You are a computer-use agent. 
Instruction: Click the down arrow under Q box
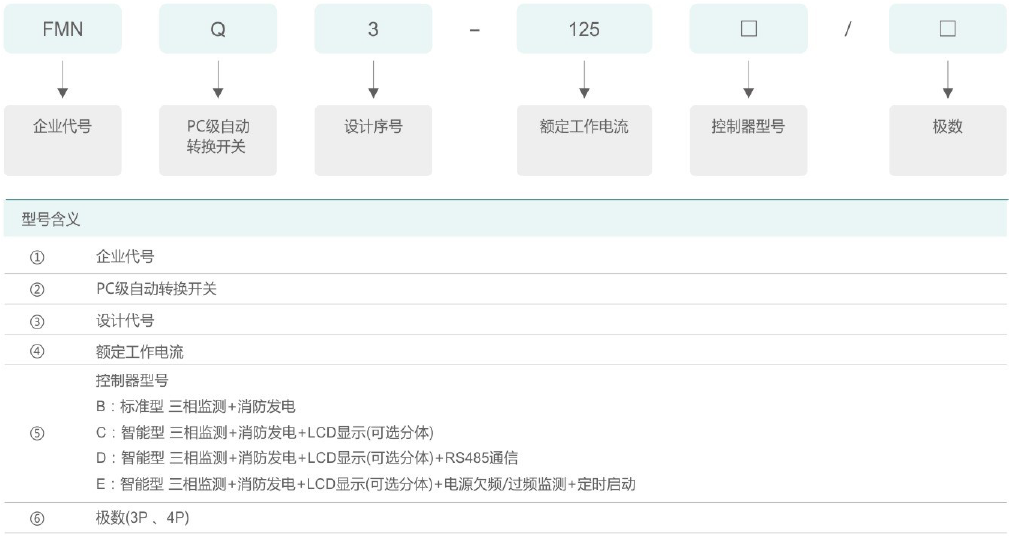point(218,79)
